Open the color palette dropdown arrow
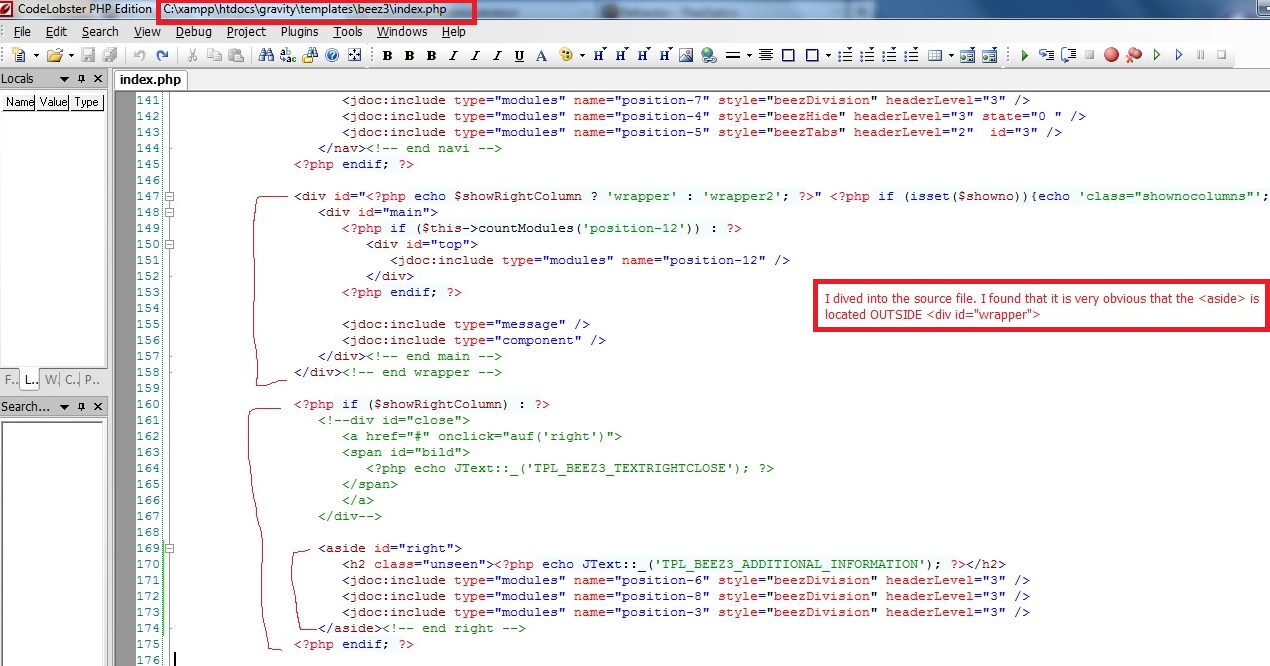This screenshot has width=1270, height=666. click(582, 55)
